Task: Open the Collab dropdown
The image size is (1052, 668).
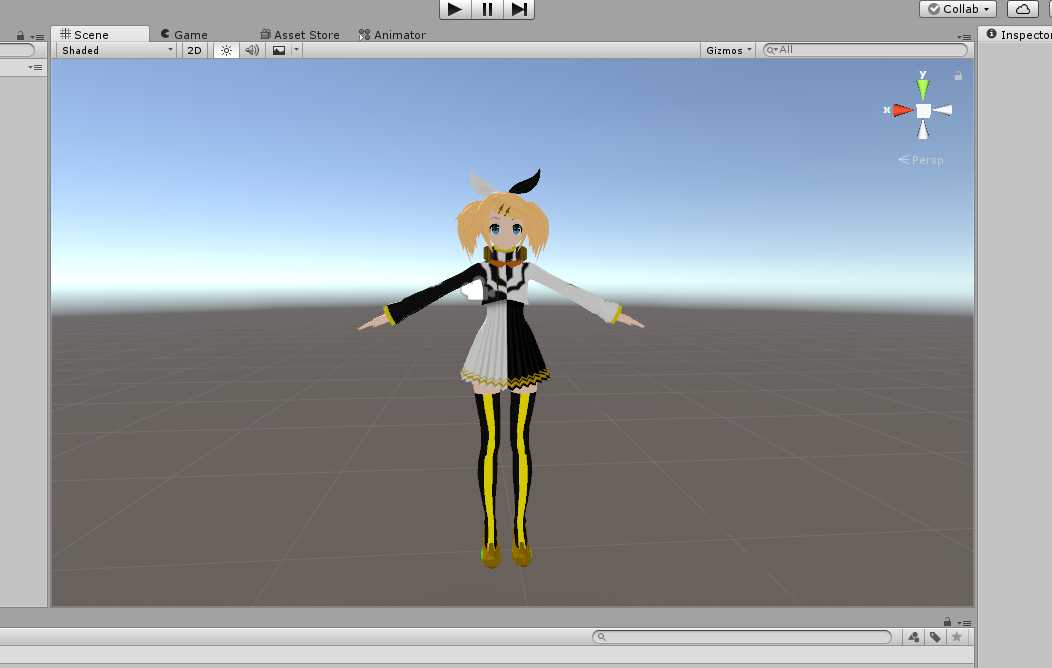Action: click(x=958, y=9)
